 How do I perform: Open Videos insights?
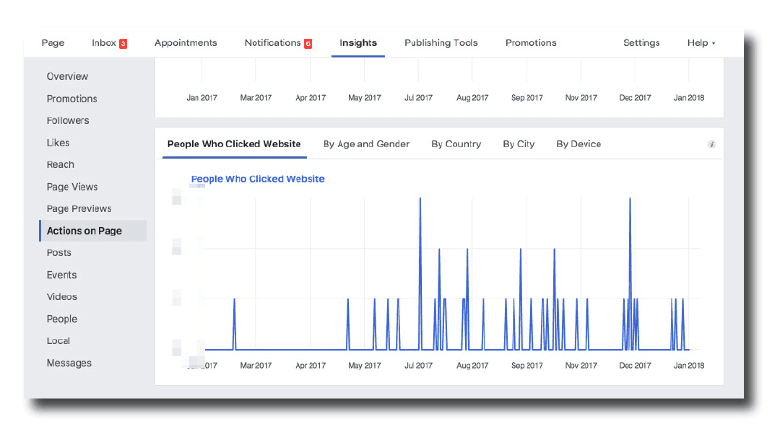click(62, 297)
